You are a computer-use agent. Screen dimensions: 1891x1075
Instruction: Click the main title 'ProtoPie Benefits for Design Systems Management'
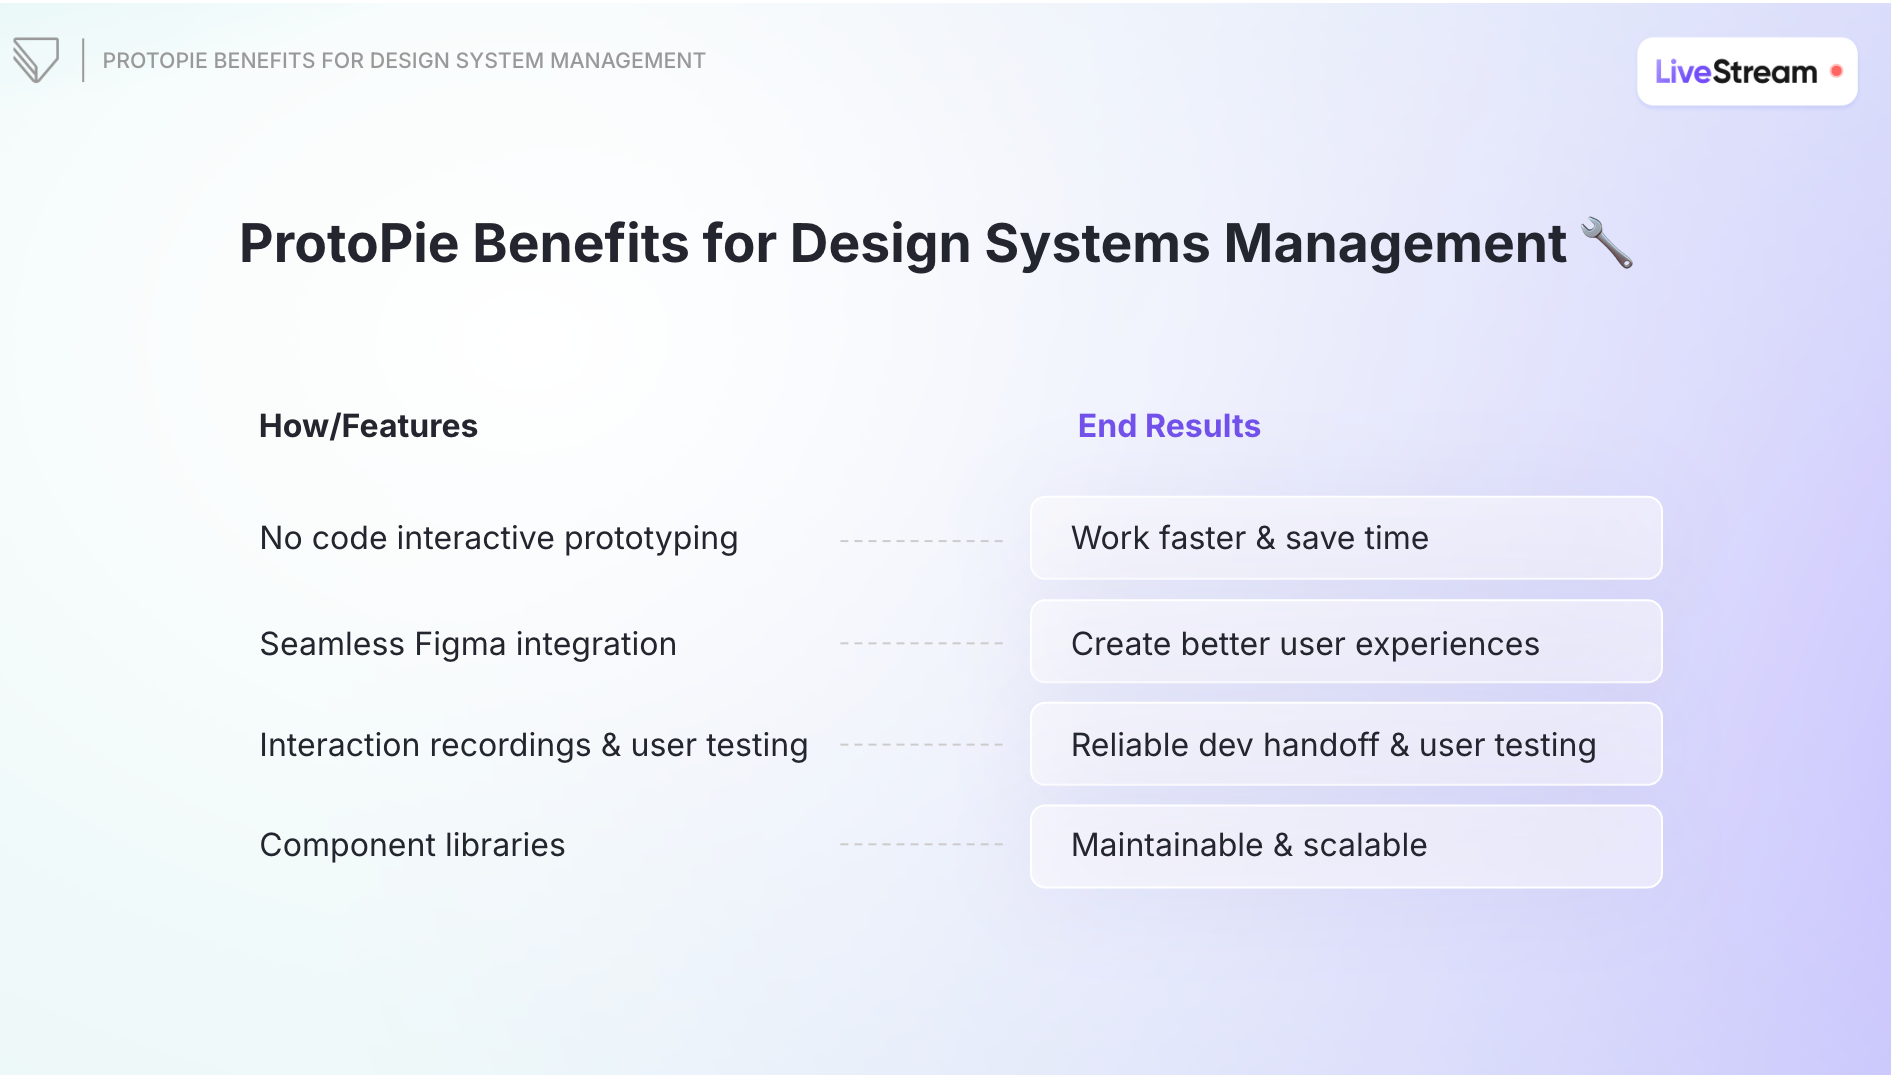click(903, 243)
